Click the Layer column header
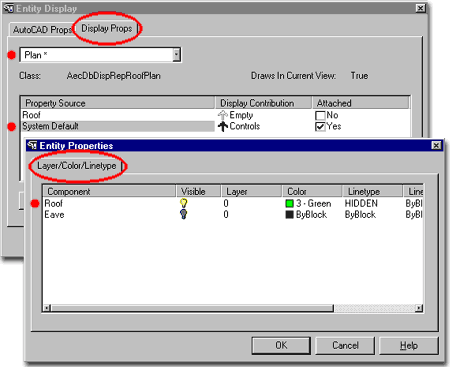This screenshot has width=450, height=367. pyautogui.click(x=252, y=191)
